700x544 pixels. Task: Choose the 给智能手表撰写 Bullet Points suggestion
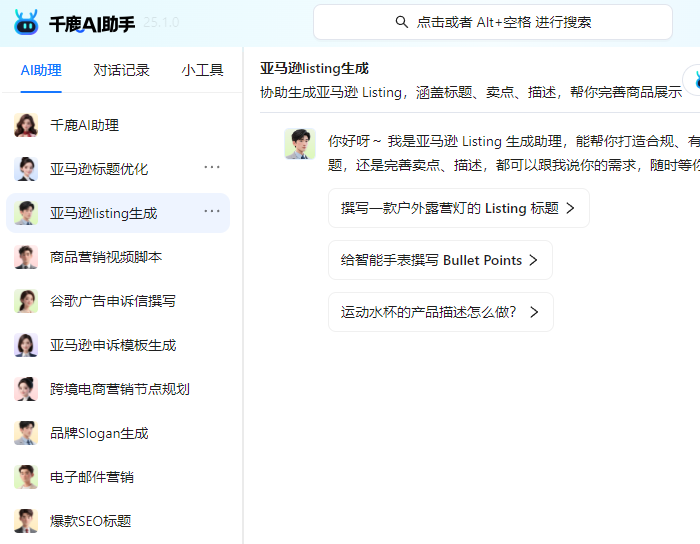(x=440, y=260)
